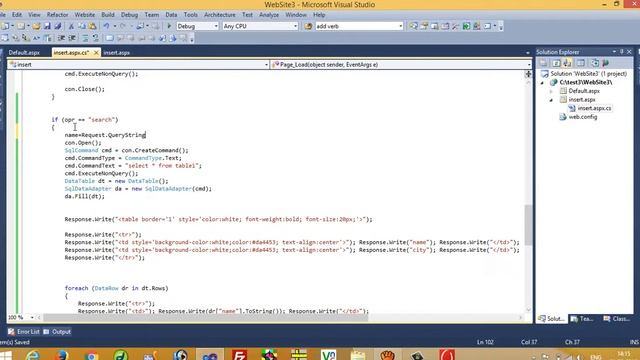640x360 pixels.
Task: Open the Website menu
Action: [x=84, y=15]
